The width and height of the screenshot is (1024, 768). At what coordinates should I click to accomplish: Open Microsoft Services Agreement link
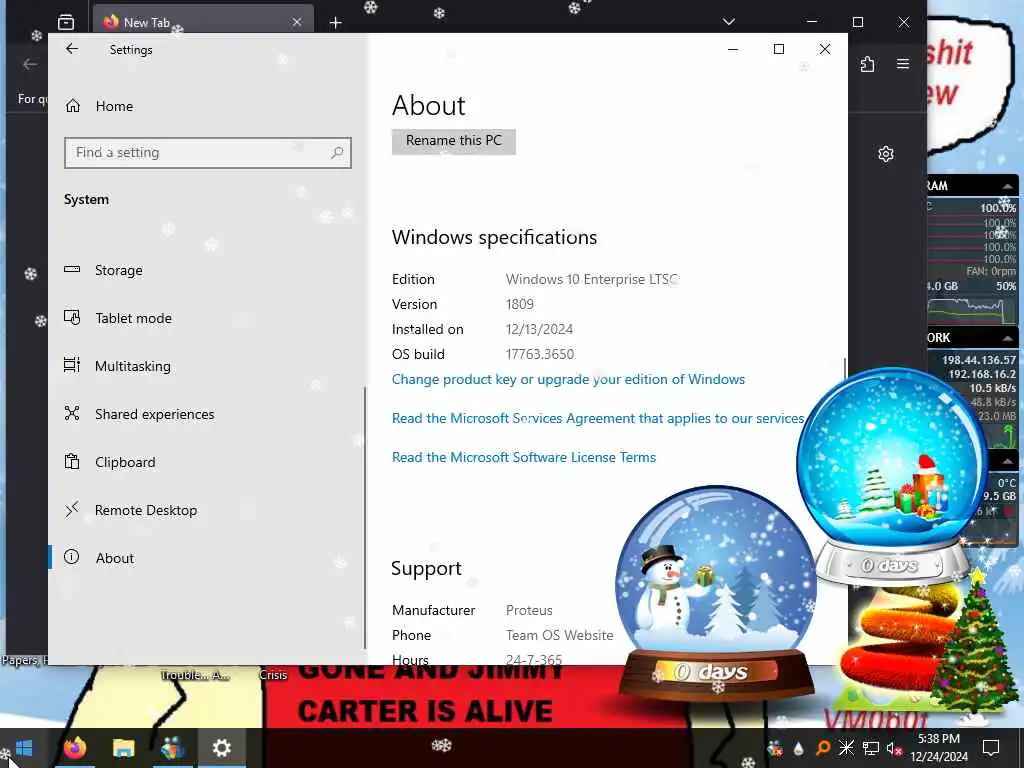tap(598, 419)
